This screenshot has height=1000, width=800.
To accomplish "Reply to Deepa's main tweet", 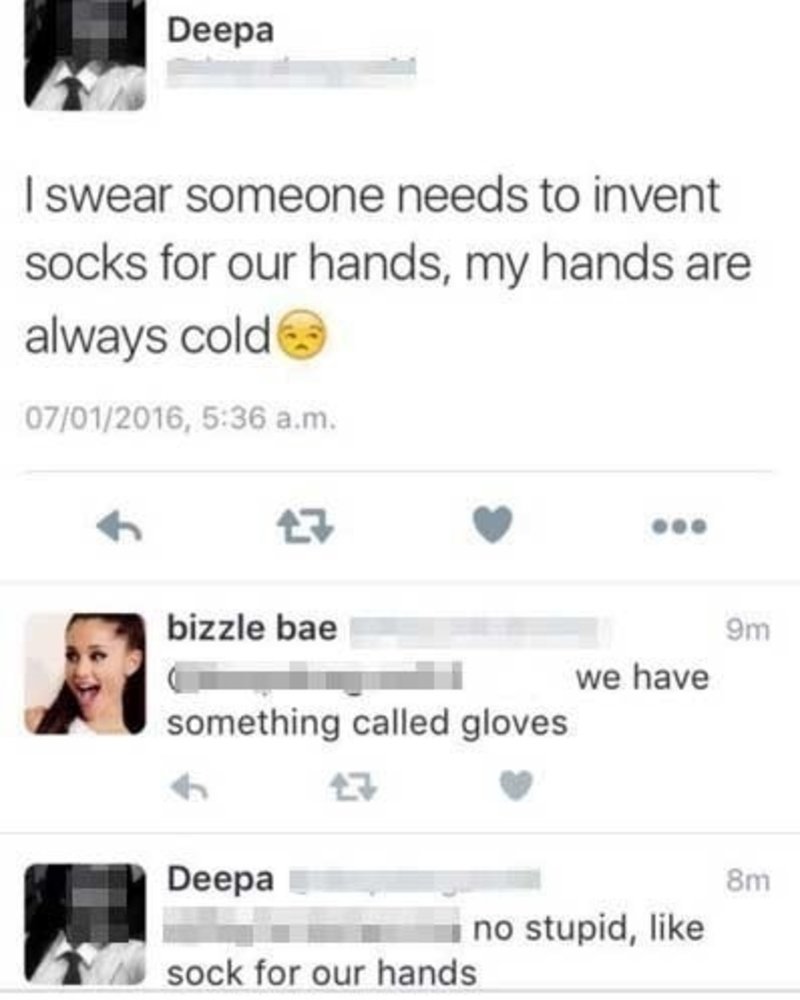I will [119, 526].
